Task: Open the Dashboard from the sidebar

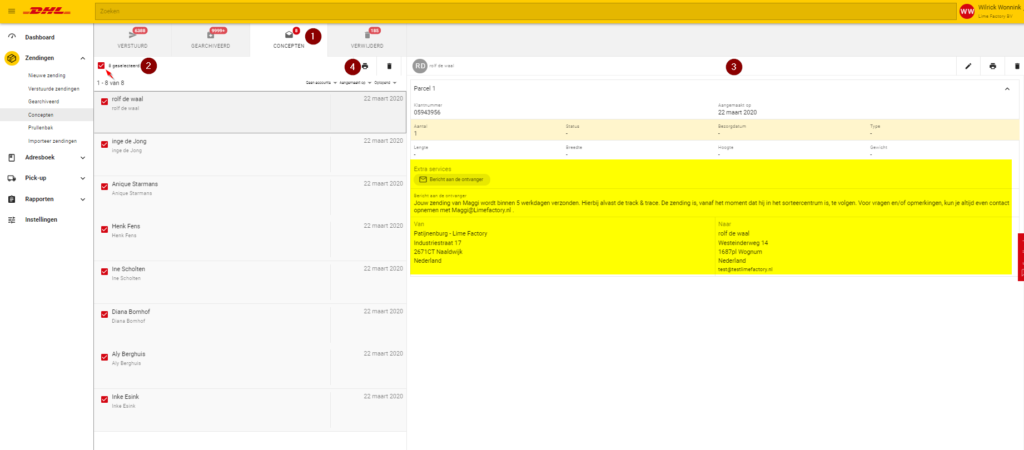Action: pos(39,37)
